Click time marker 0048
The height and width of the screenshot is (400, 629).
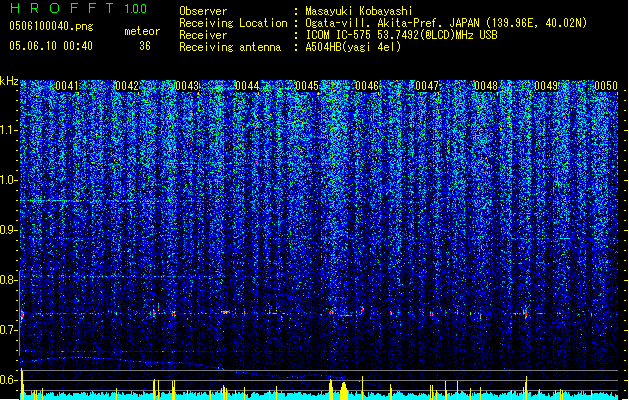click(x=486, y=86)
